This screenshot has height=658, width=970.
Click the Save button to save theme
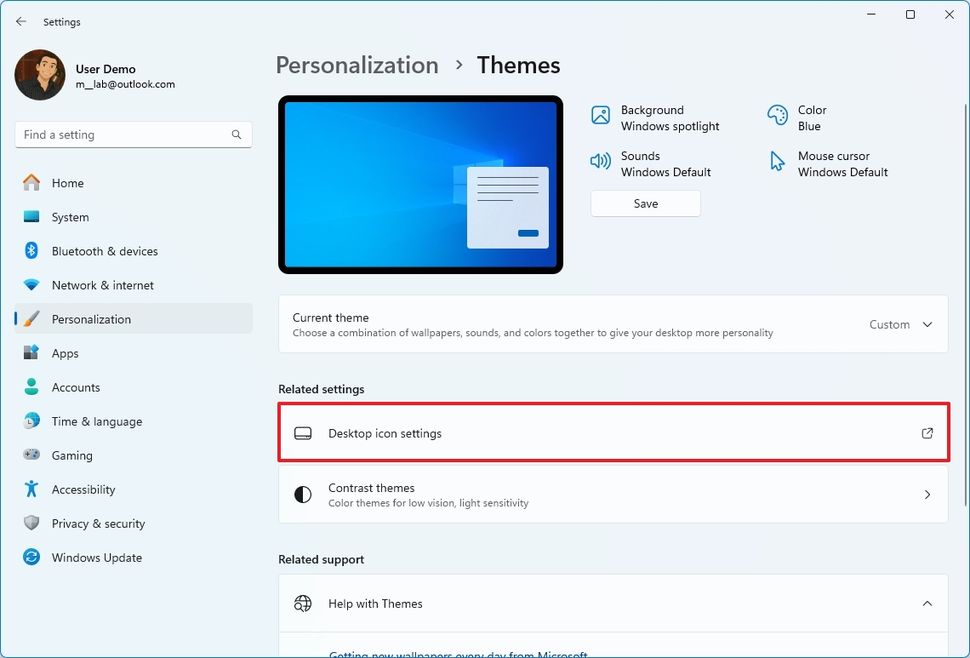(645, 203)
